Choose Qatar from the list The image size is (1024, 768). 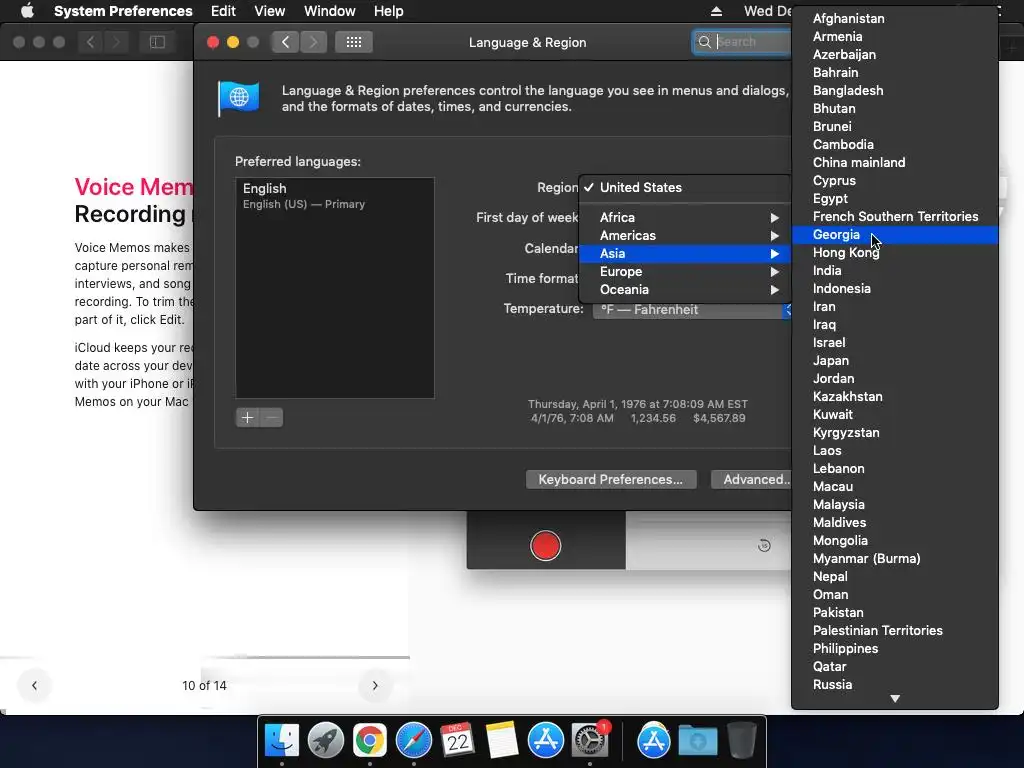click(x=895, y=667)
